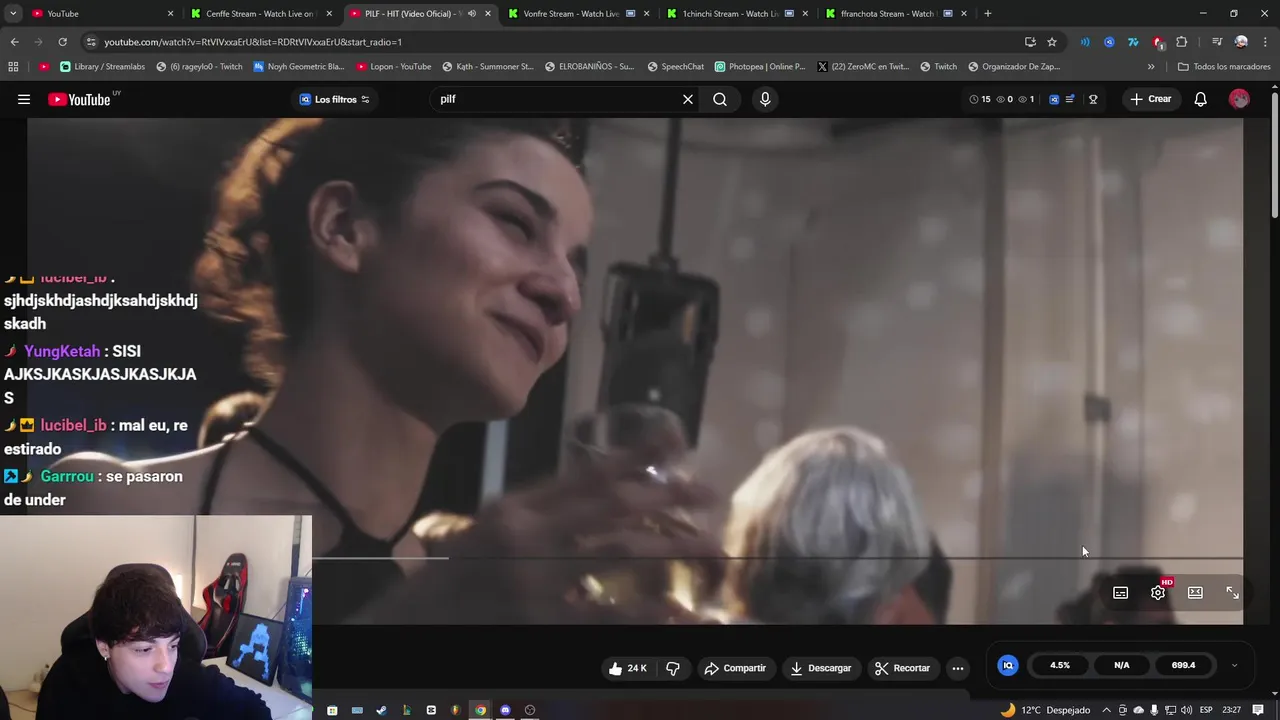Open the Twitch bookmark
The width and height of the screenshot is (1280, 720).
point(938,67)
